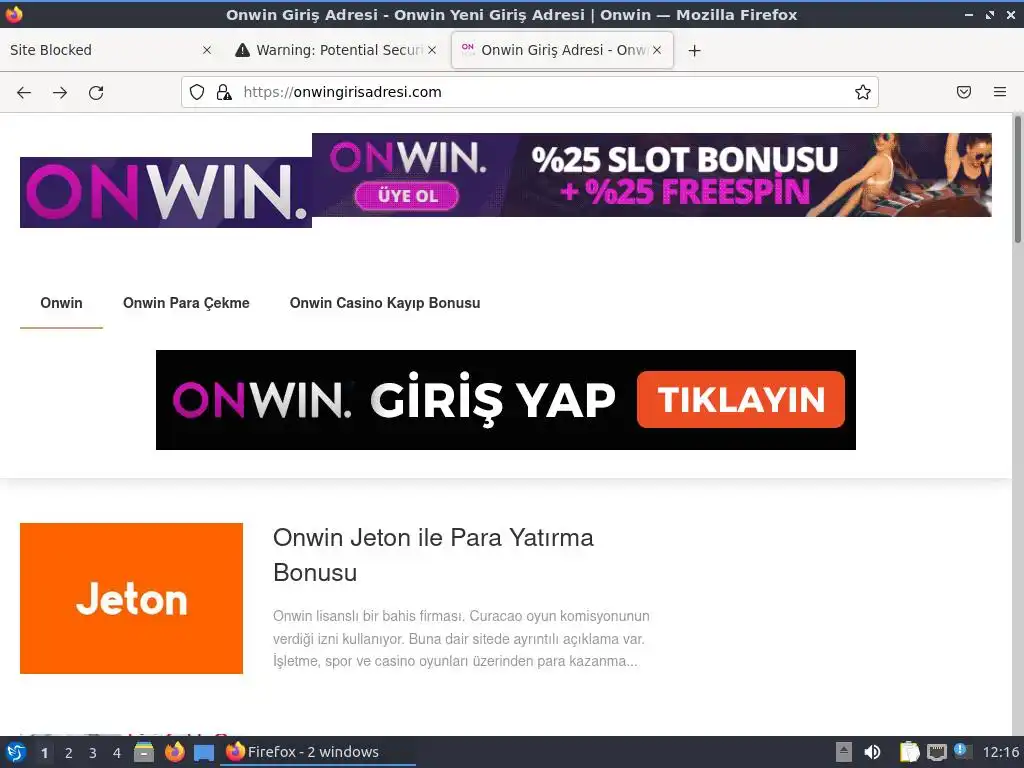Open the Onwin navigation menu item
The height and width of the screenshot is (768, 1024).
point(61,303)
